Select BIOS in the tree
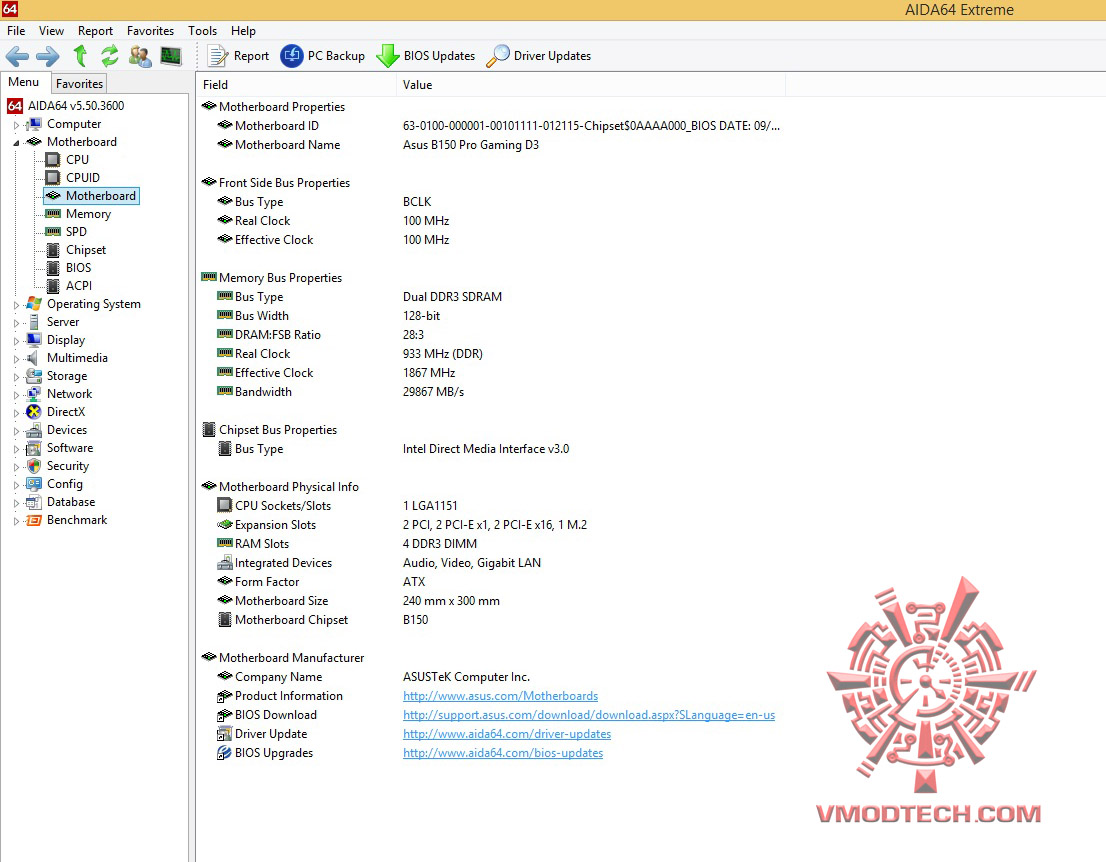 78,267
